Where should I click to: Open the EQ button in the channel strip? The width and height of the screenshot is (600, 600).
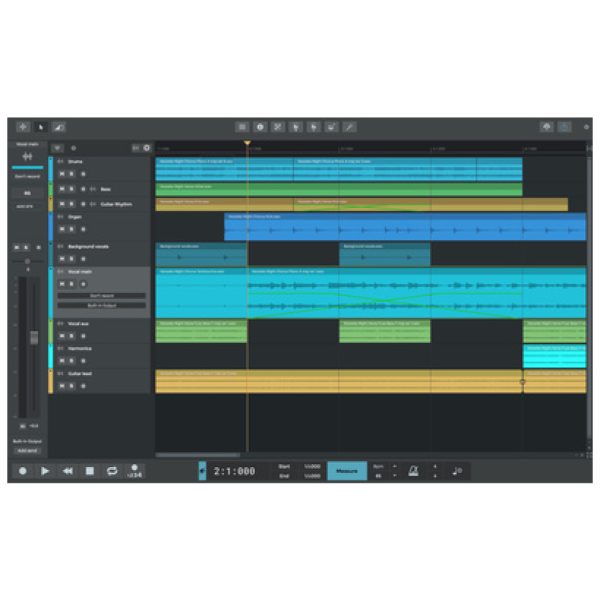click(x=27, y=193)
